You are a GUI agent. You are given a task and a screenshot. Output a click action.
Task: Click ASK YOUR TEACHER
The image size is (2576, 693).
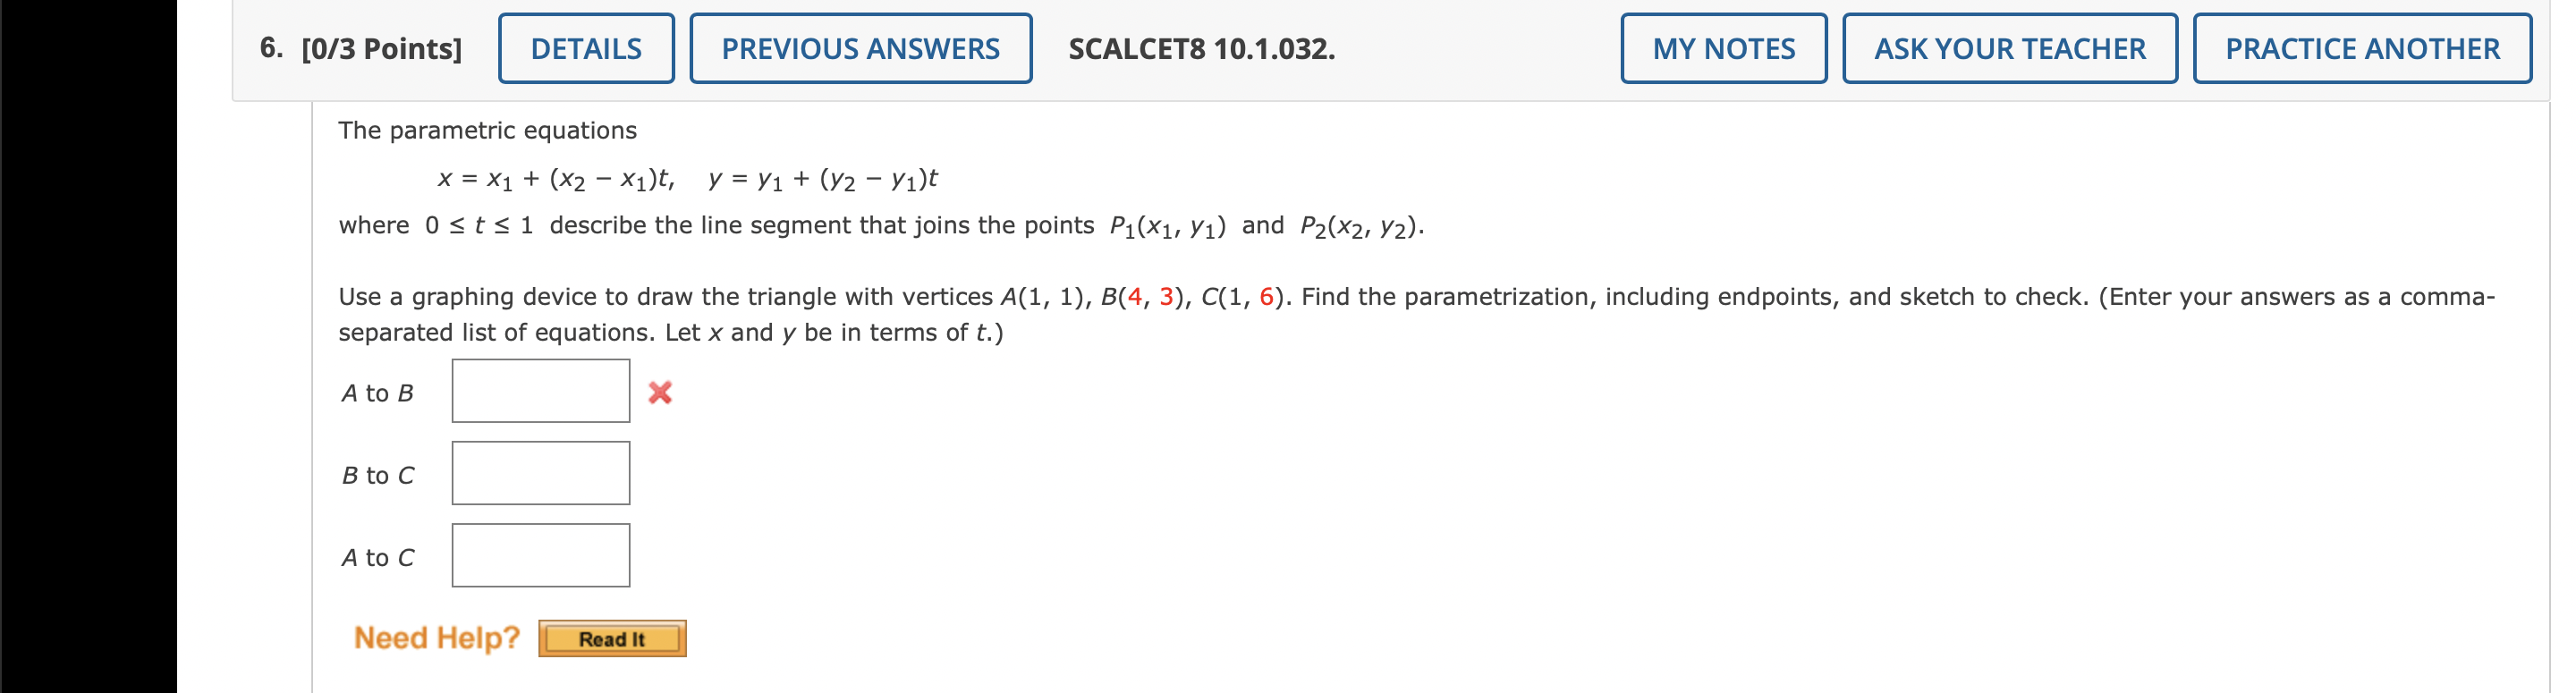tap(2011, 47)
